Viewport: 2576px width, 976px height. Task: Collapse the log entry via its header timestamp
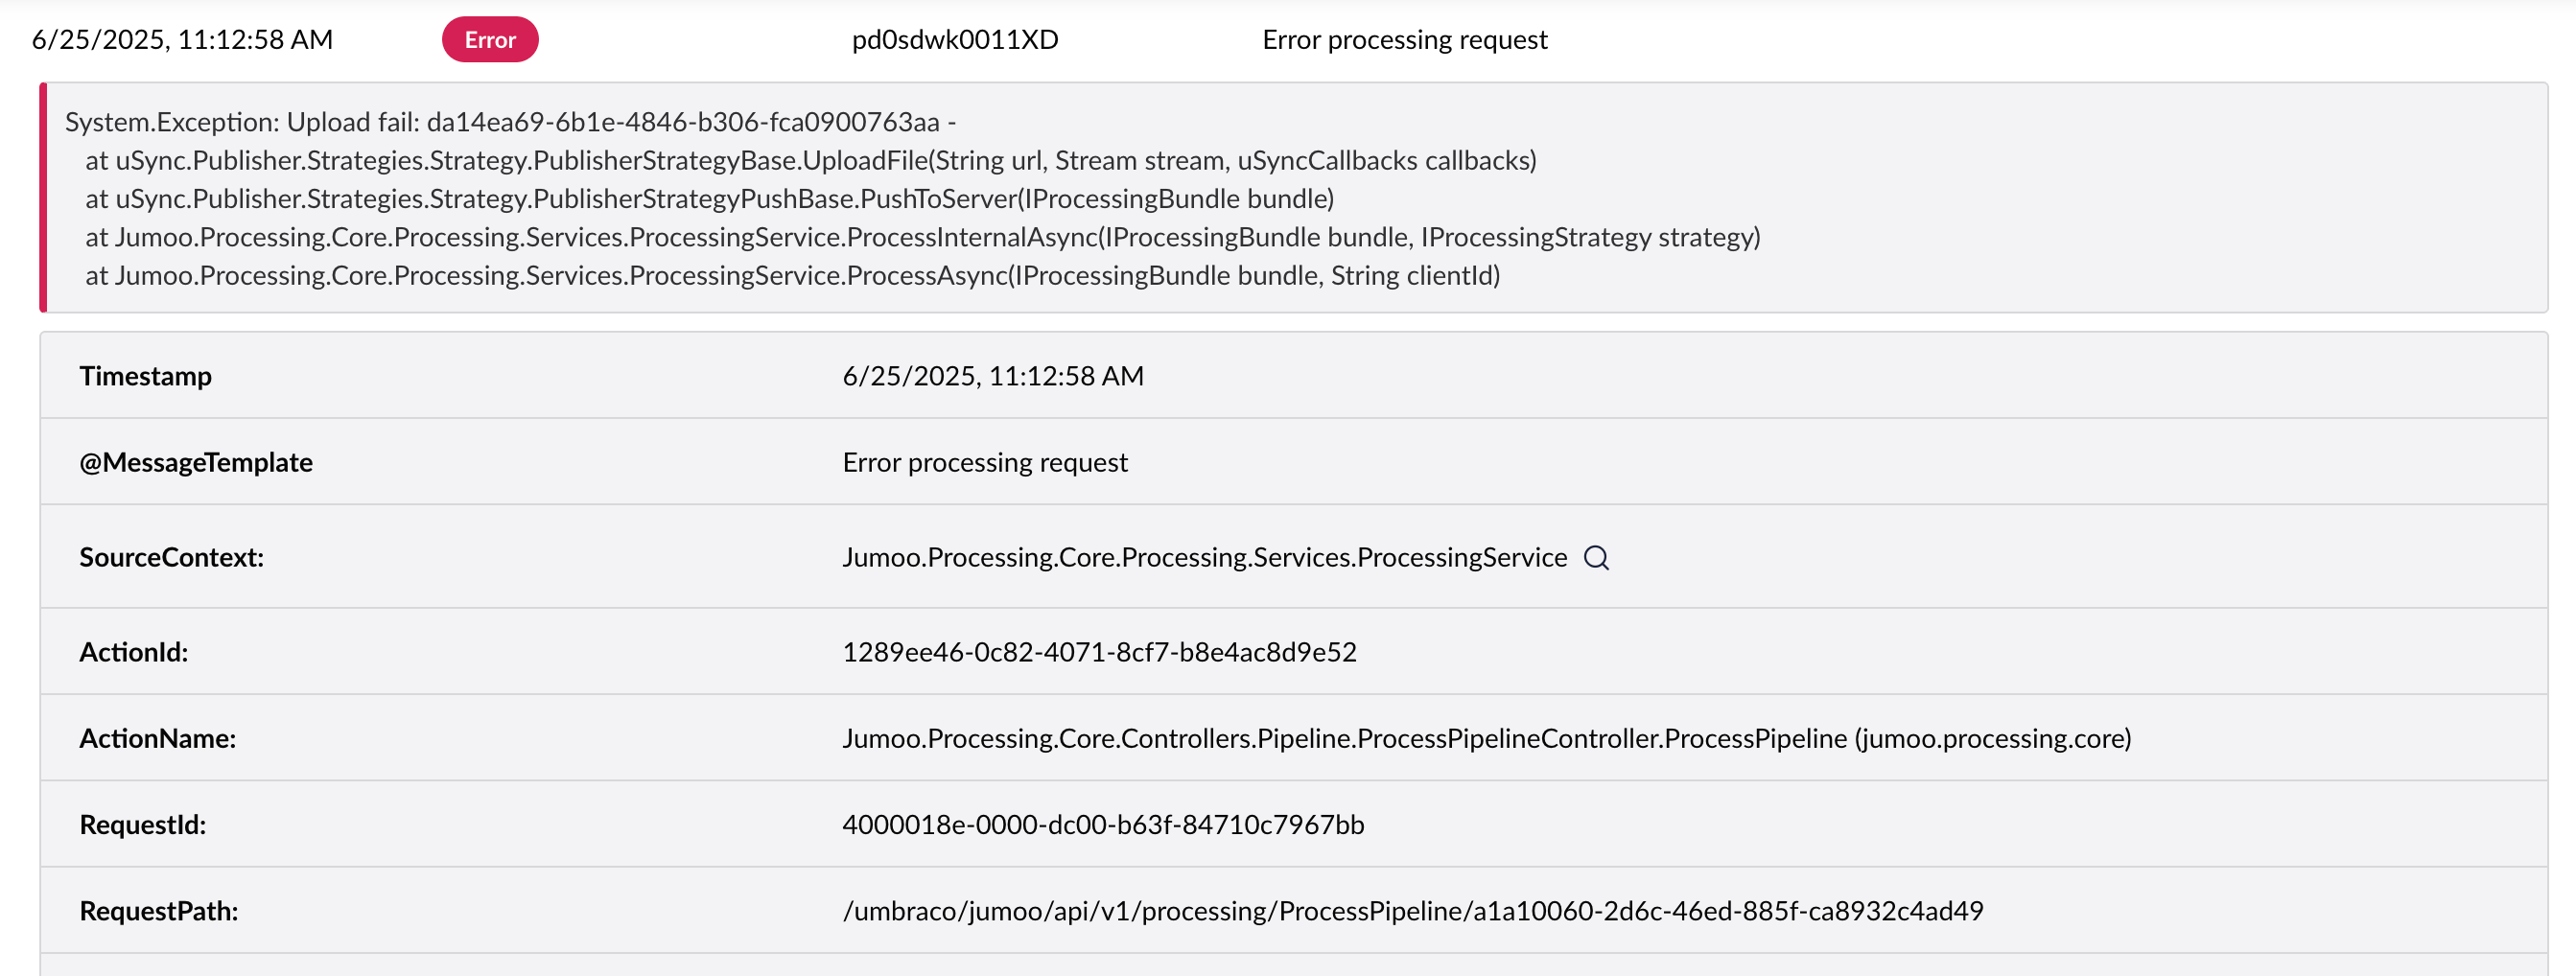pos(182,40)
